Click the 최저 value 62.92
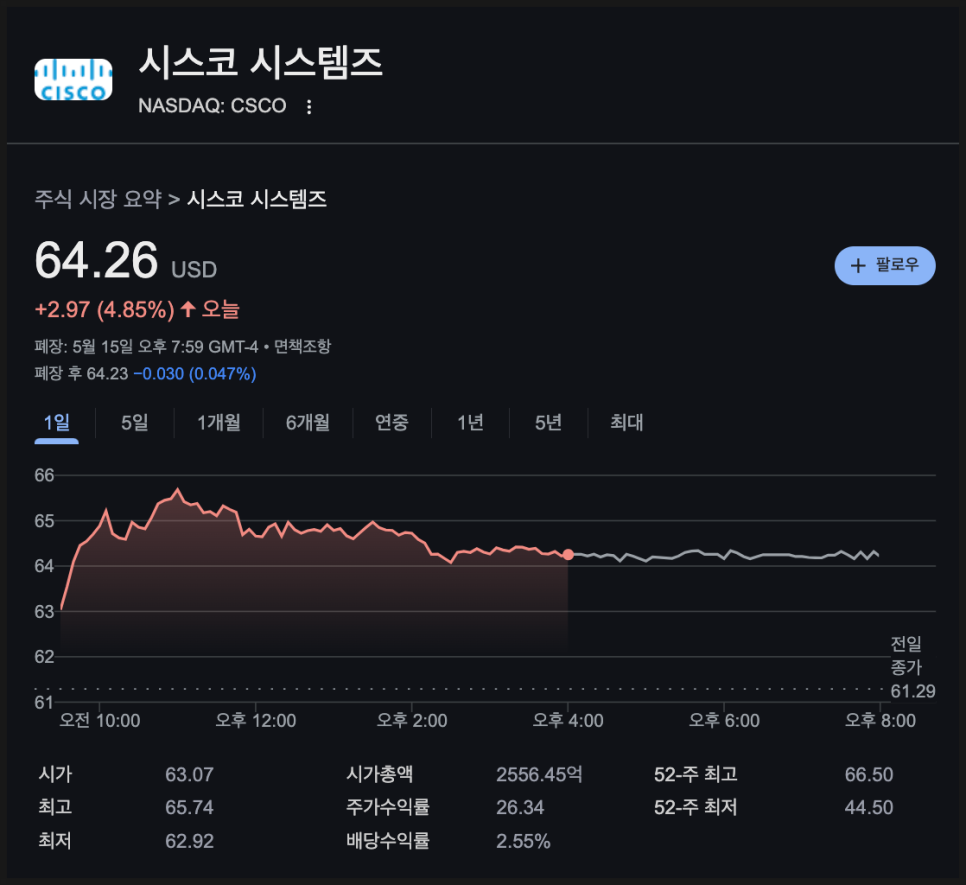 point(189,841)
